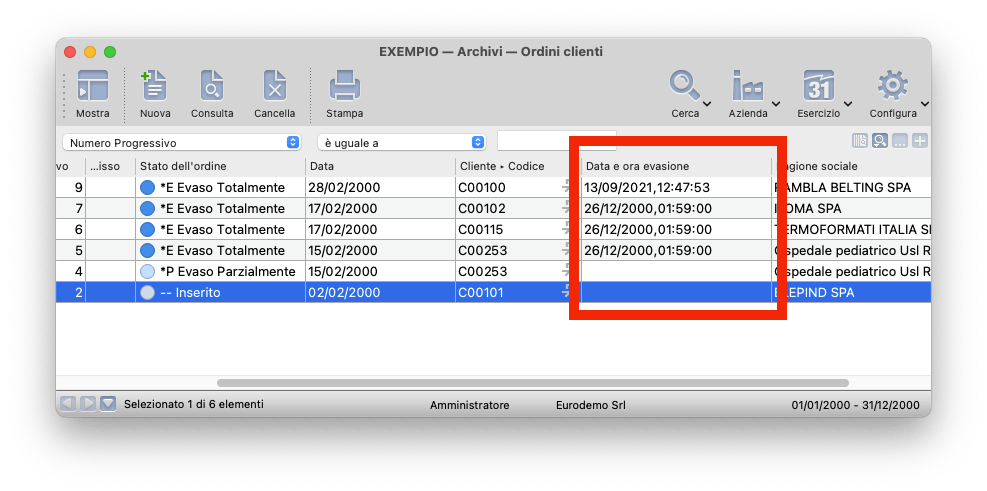
Task: Open the Cerca search tool
Action: point(685,87)
